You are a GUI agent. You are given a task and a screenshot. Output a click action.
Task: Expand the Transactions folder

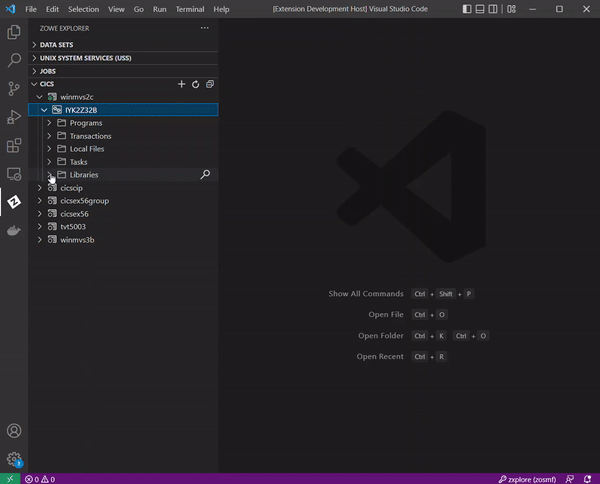pyautogui.click(x=49, y=136)
